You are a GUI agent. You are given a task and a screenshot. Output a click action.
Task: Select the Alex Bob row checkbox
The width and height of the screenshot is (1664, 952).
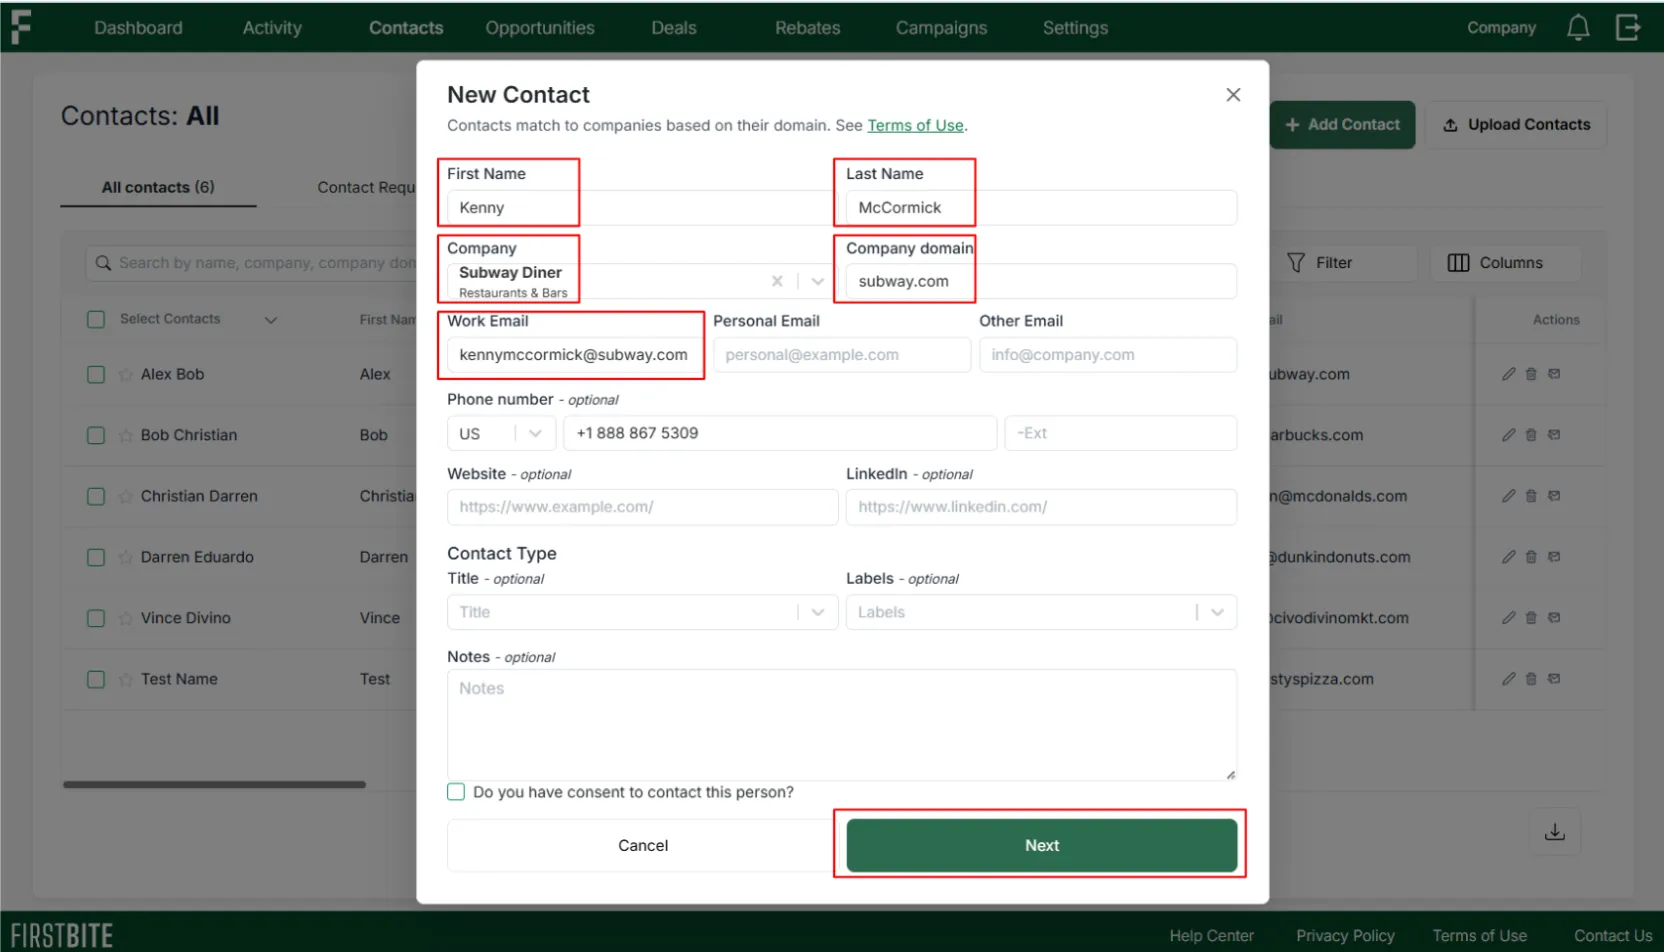coord(96,375)
